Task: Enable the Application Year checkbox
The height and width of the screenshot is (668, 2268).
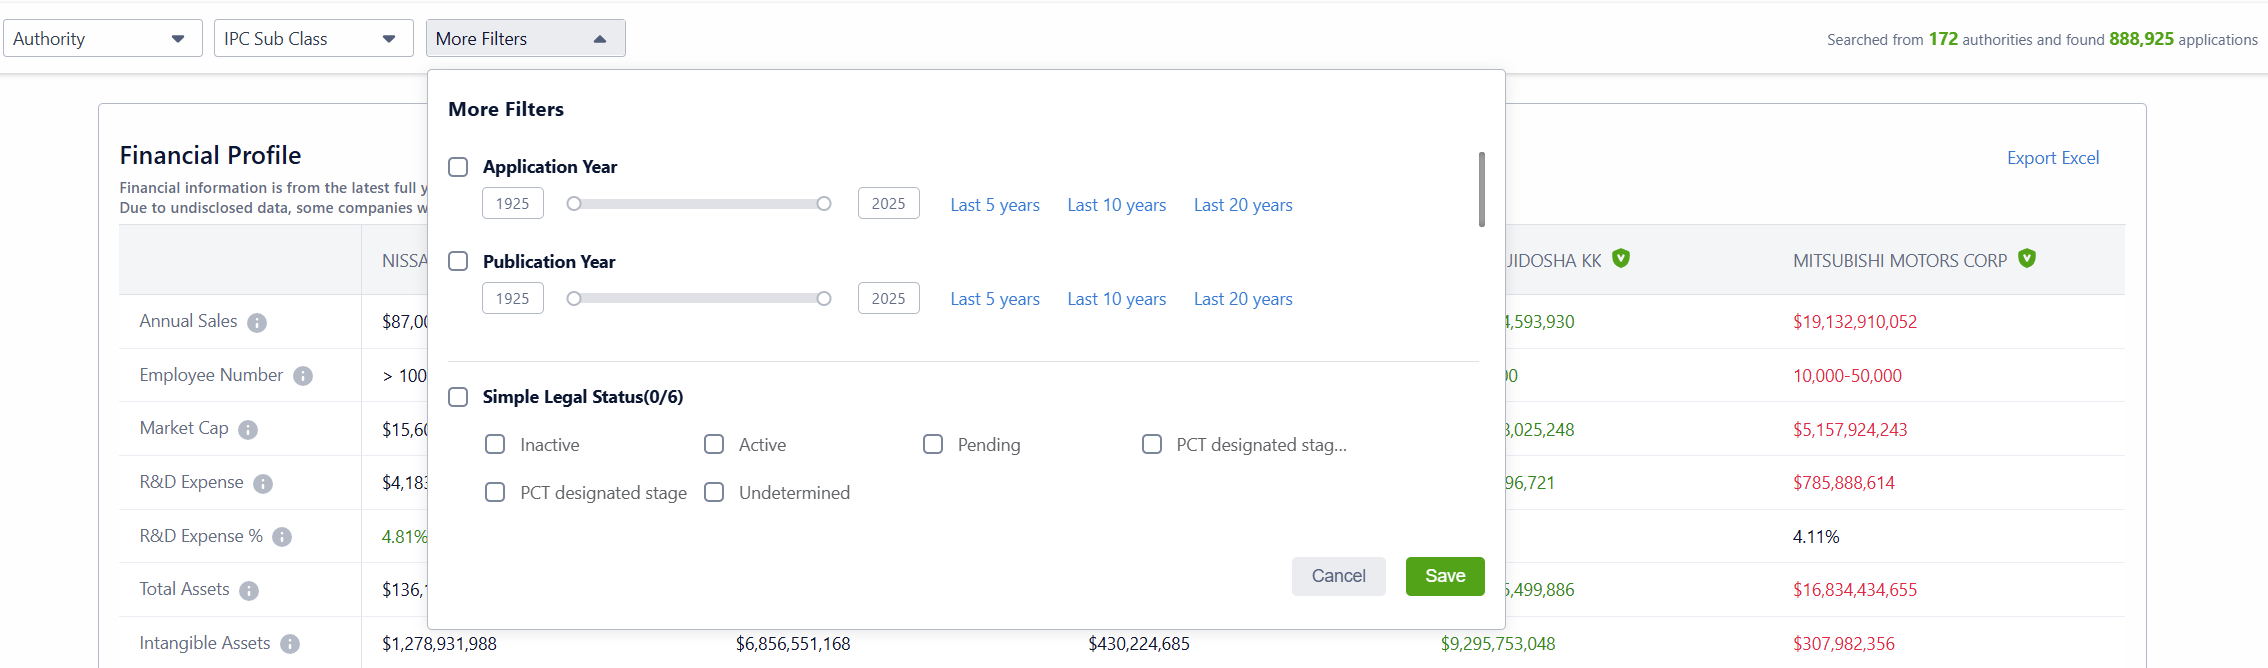Action: pos(458,167)
